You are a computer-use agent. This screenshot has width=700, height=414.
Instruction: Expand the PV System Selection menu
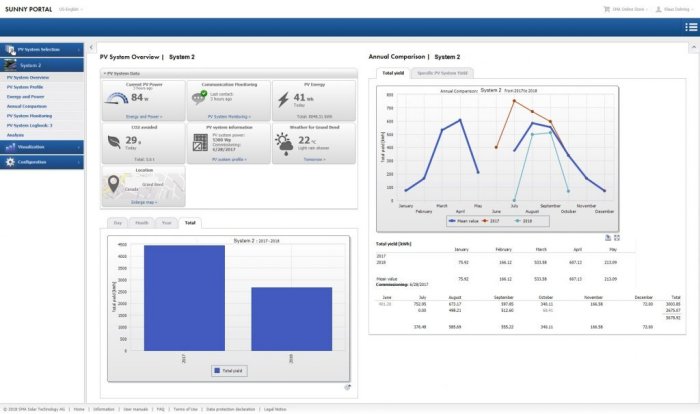[x=43, y=49]
